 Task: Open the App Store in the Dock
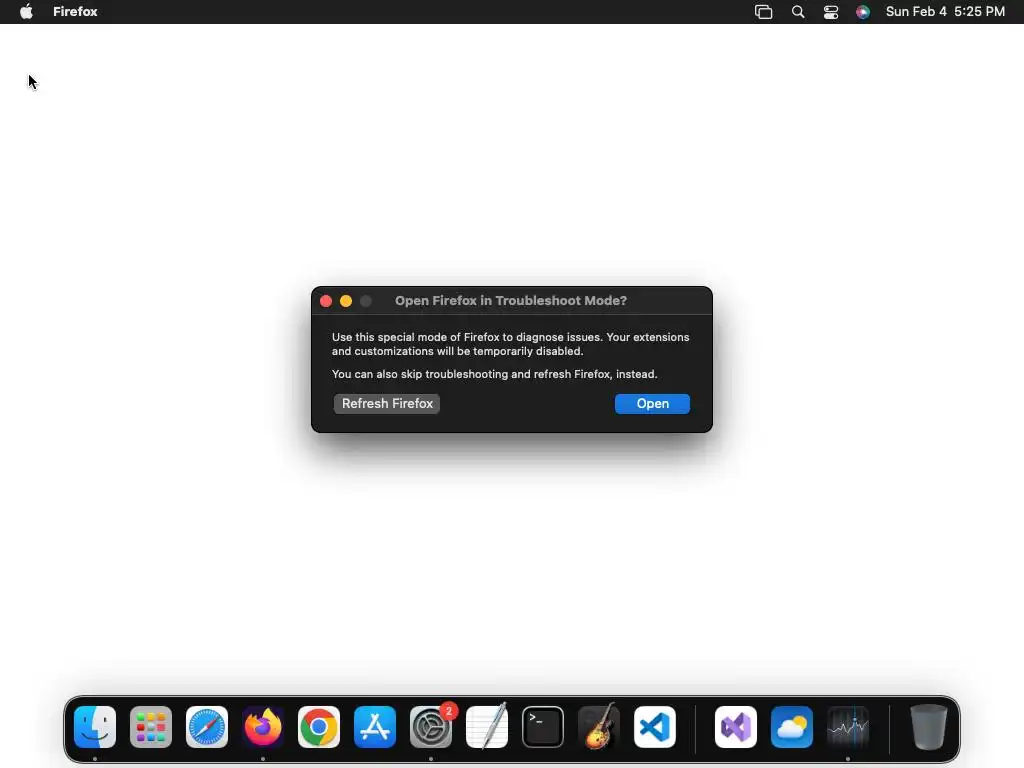click(x=375, y=727)
